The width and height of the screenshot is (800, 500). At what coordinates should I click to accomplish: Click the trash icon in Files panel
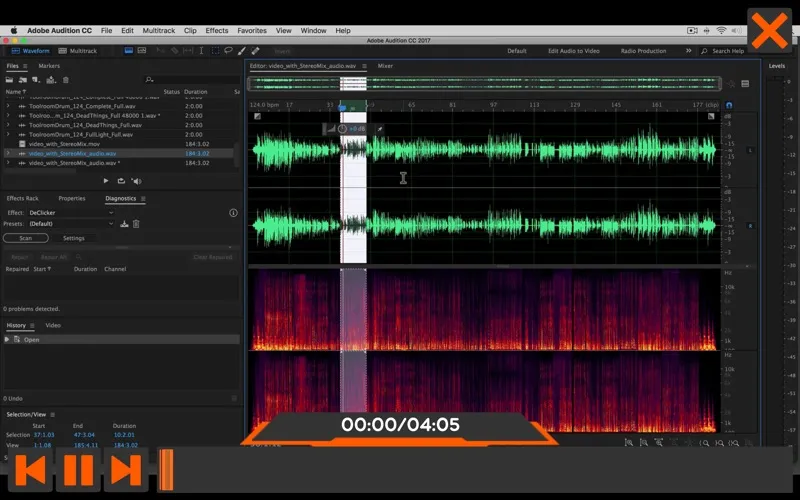65,80
